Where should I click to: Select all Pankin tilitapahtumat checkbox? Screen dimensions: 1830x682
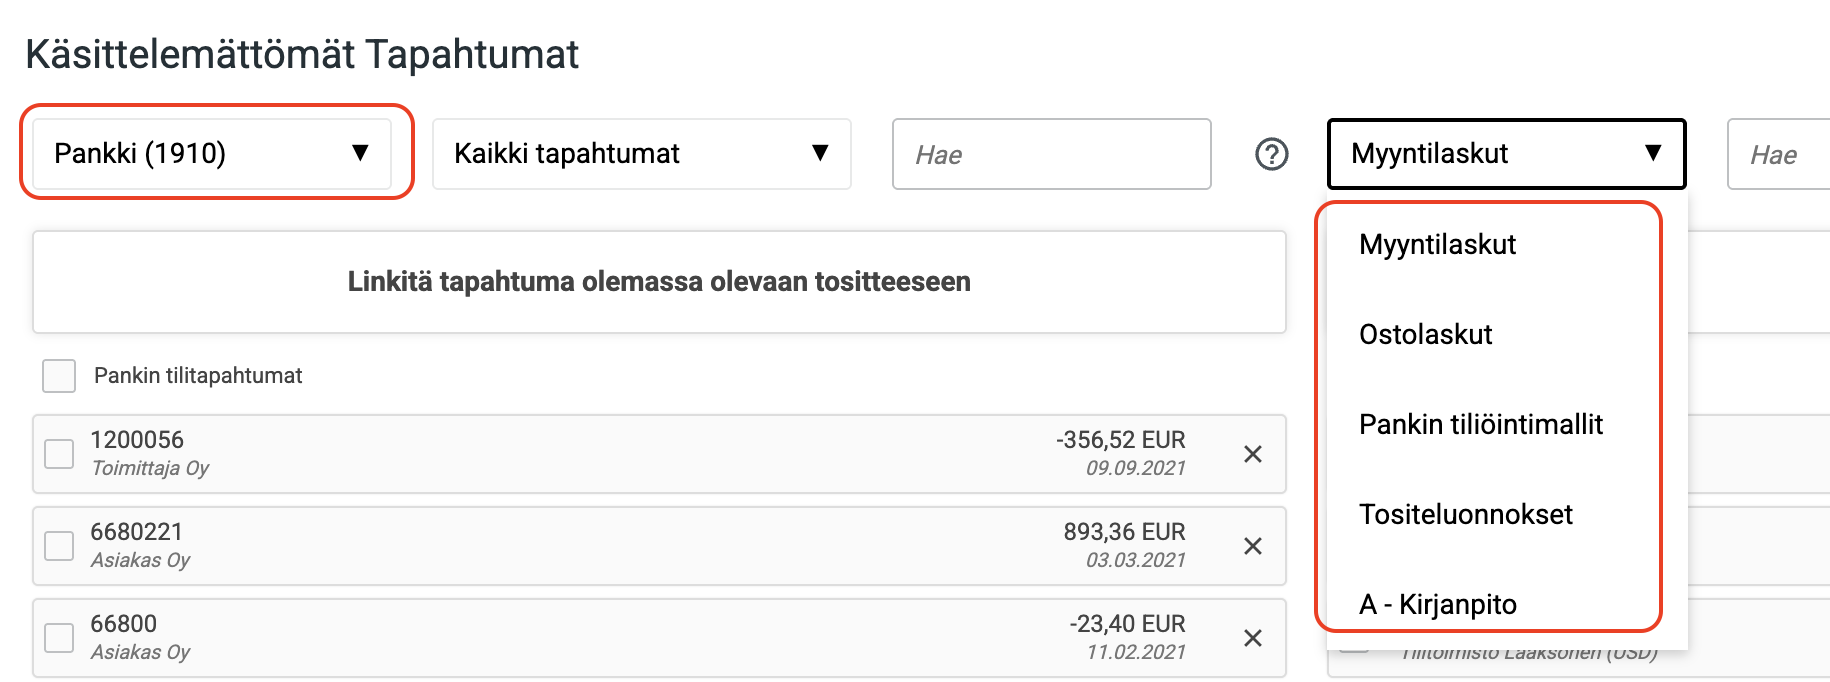pyautogui.click(x=59, y=376)
